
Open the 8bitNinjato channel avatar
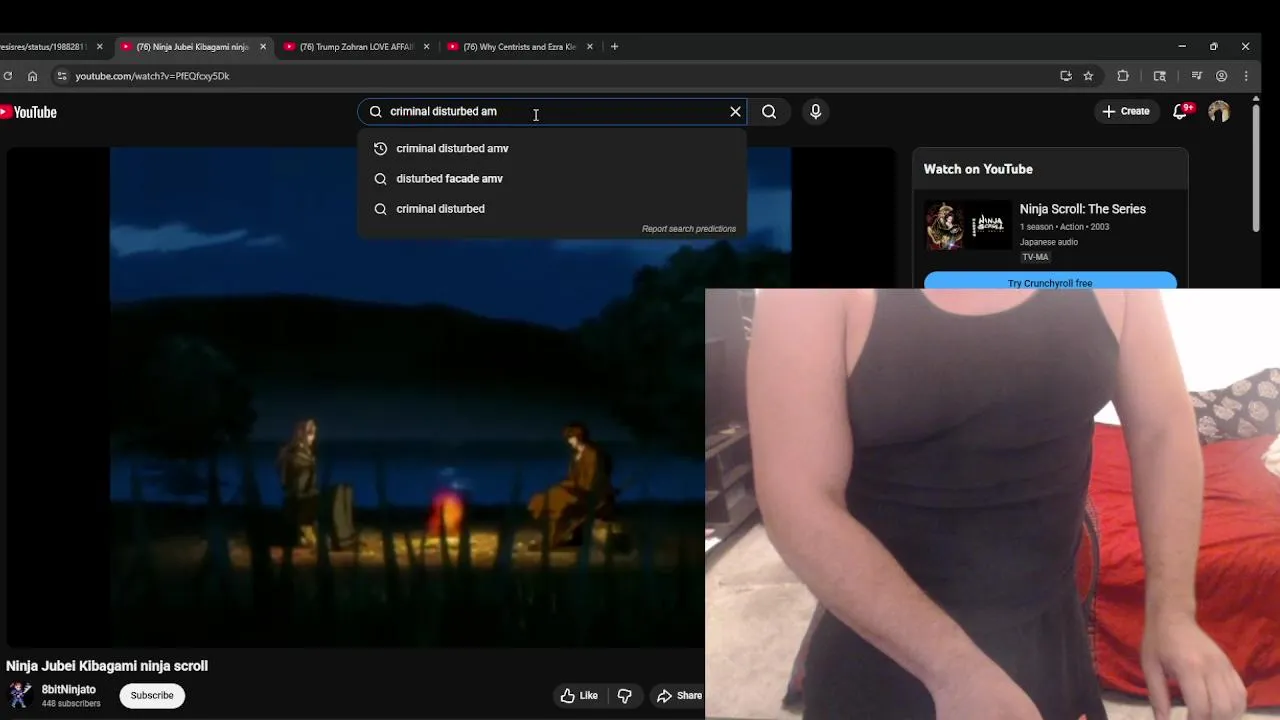[x=19, y=695]
